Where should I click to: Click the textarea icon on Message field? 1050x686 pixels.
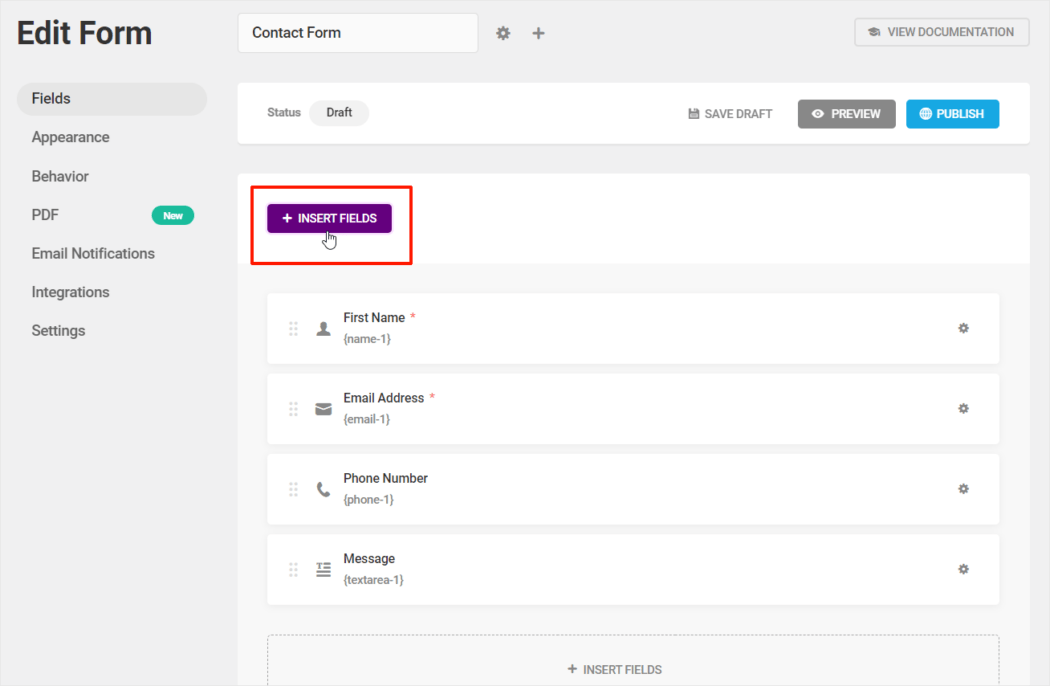click(323, 569)
